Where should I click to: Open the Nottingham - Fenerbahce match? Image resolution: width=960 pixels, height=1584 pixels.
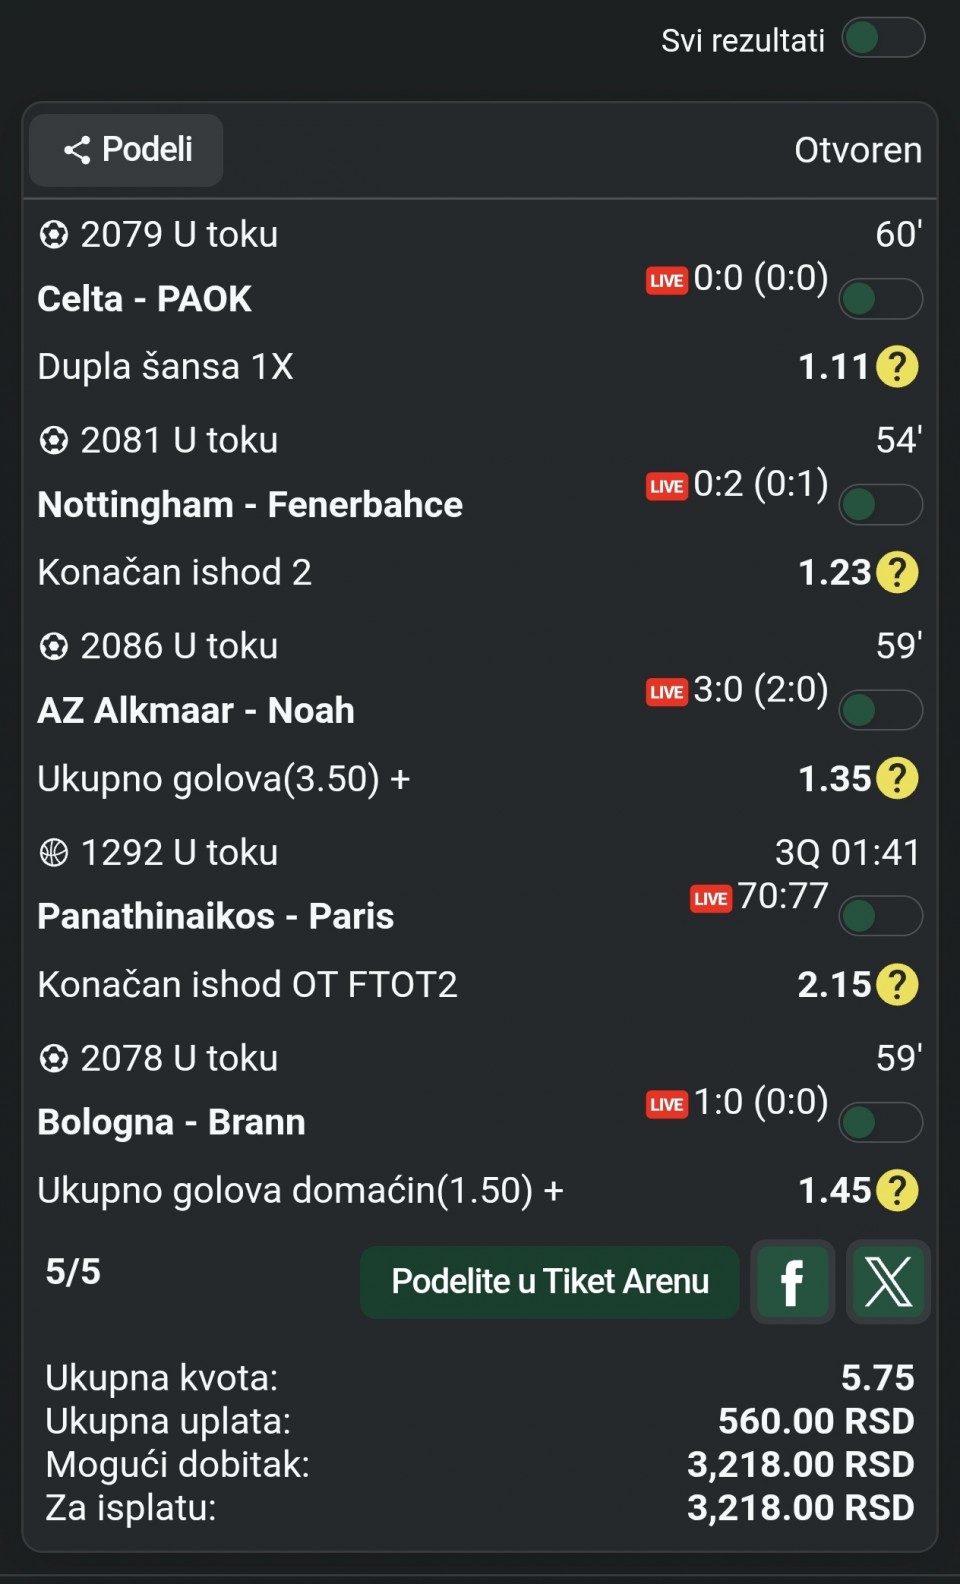[x=250, y=505]
